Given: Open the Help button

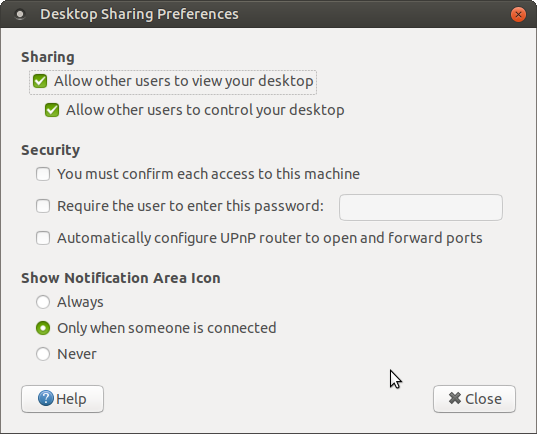Looking at the screenshot, I should point(62,399).
